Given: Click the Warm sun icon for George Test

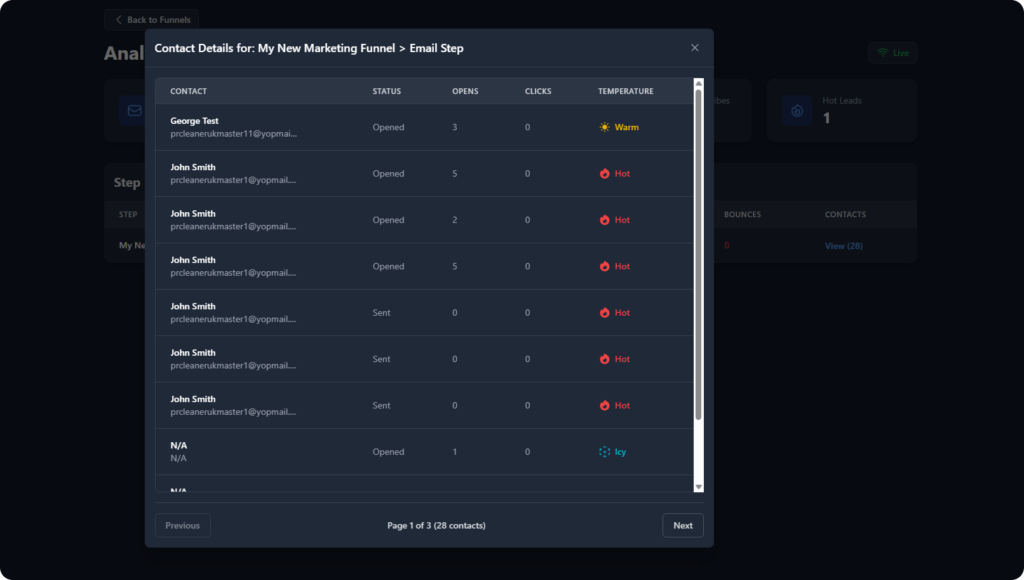Looking at the screenshot, I should click(x=604, y=128).
